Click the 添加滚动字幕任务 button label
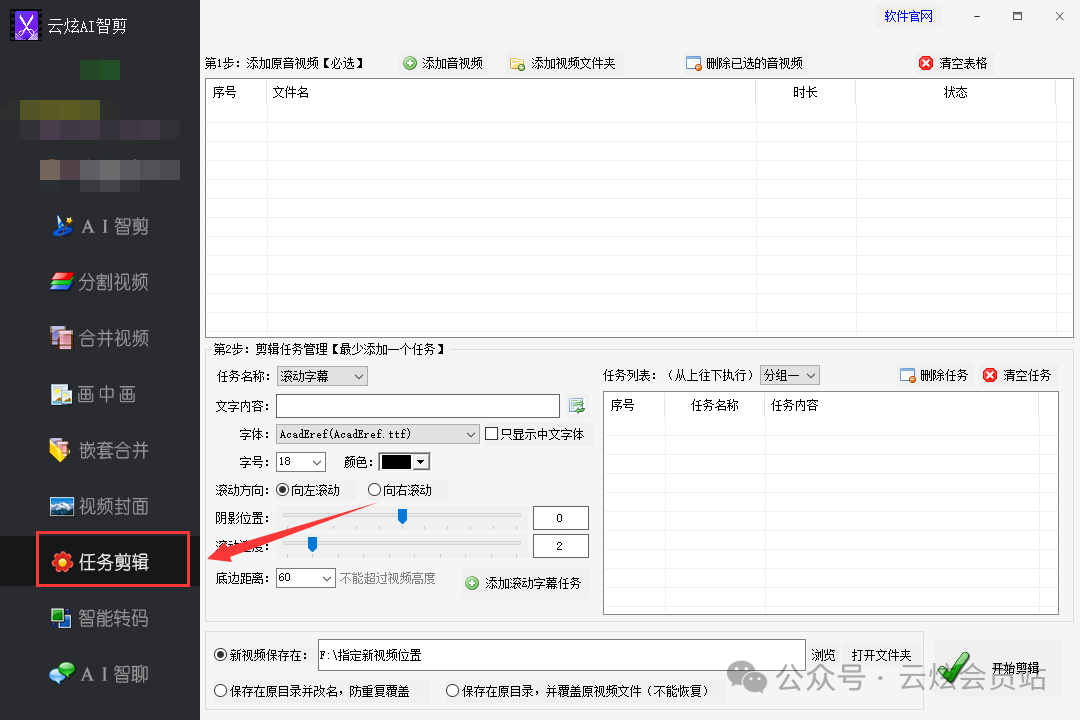This screenshot has width=1080, height=720. pyautogui.click(x=533, y=584)
